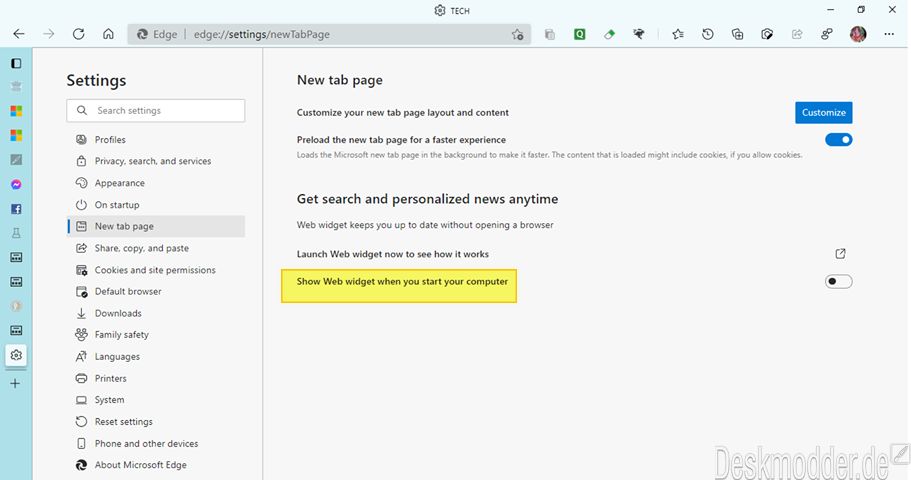Switch to the Messenger vertical tab
The image size is (911, 480).
pyautogui.click(x=16, y=184)
